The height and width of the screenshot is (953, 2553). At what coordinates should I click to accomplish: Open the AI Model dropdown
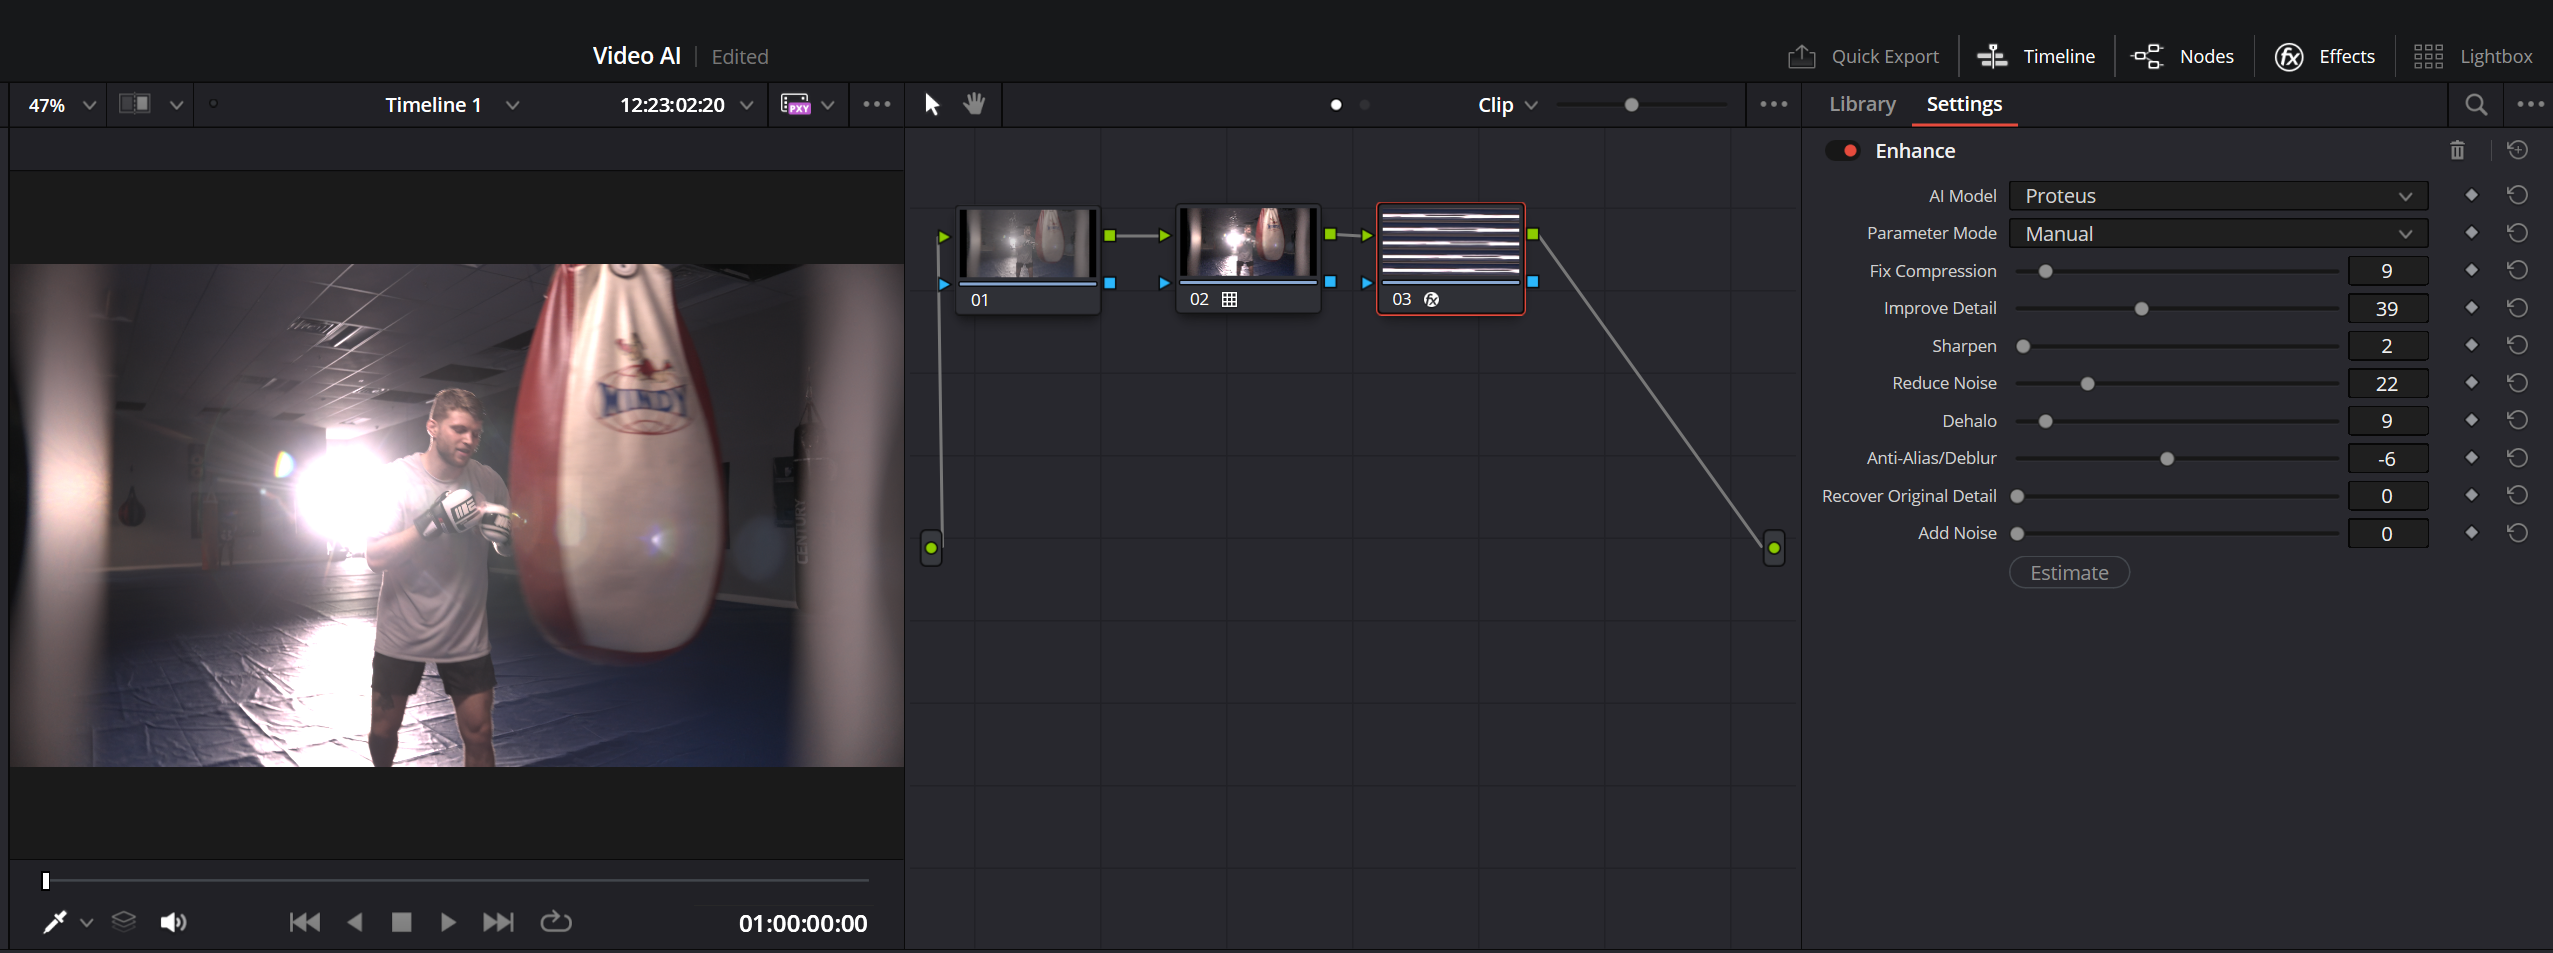pyautogui.click(x=2218, y=196)
